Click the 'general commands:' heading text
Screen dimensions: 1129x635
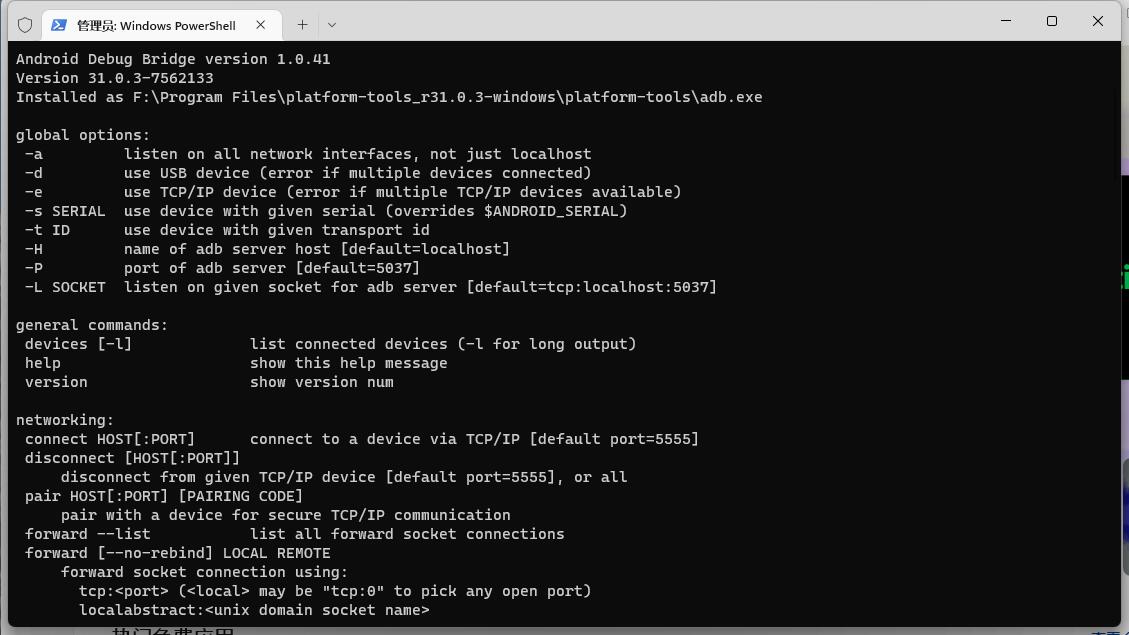coord(91,325)
